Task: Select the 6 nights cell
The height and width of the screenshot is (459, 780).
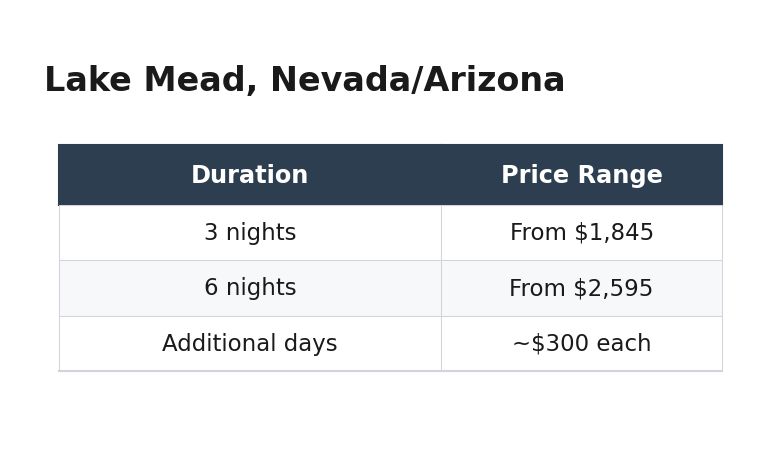Action: [250, 288]
